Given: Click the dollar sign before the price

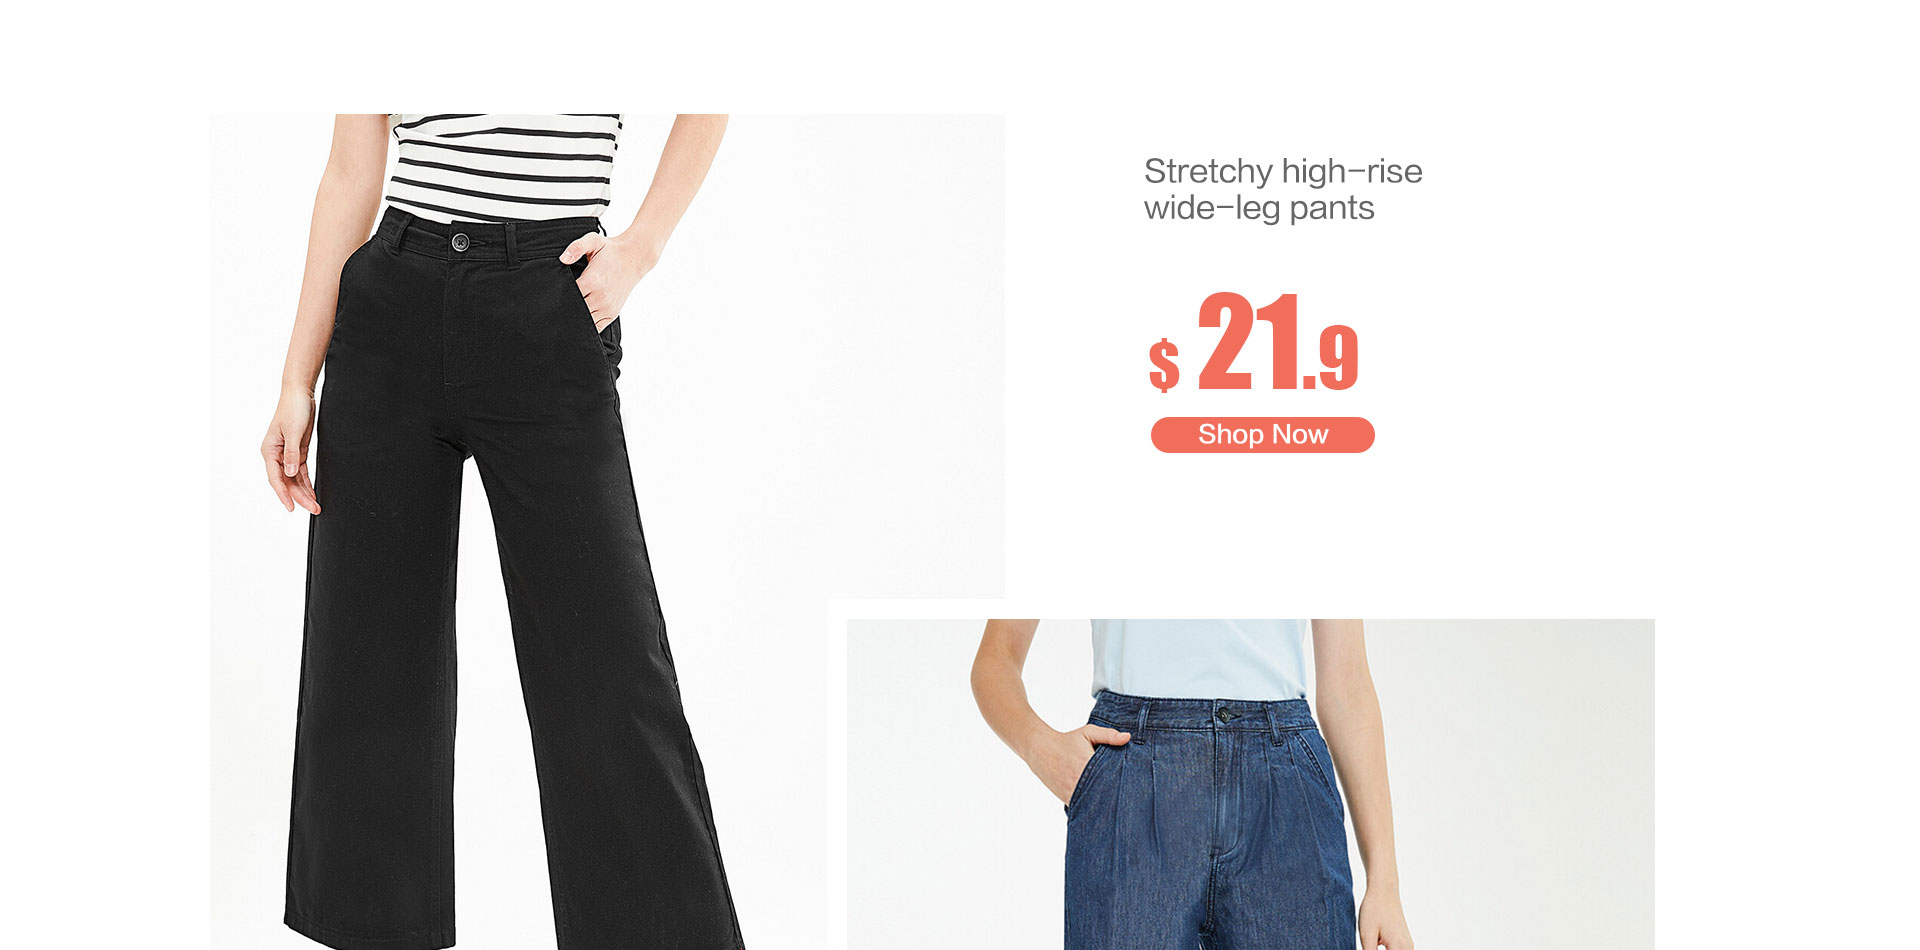Looking at the screenshot, I should click(1164, 364).
